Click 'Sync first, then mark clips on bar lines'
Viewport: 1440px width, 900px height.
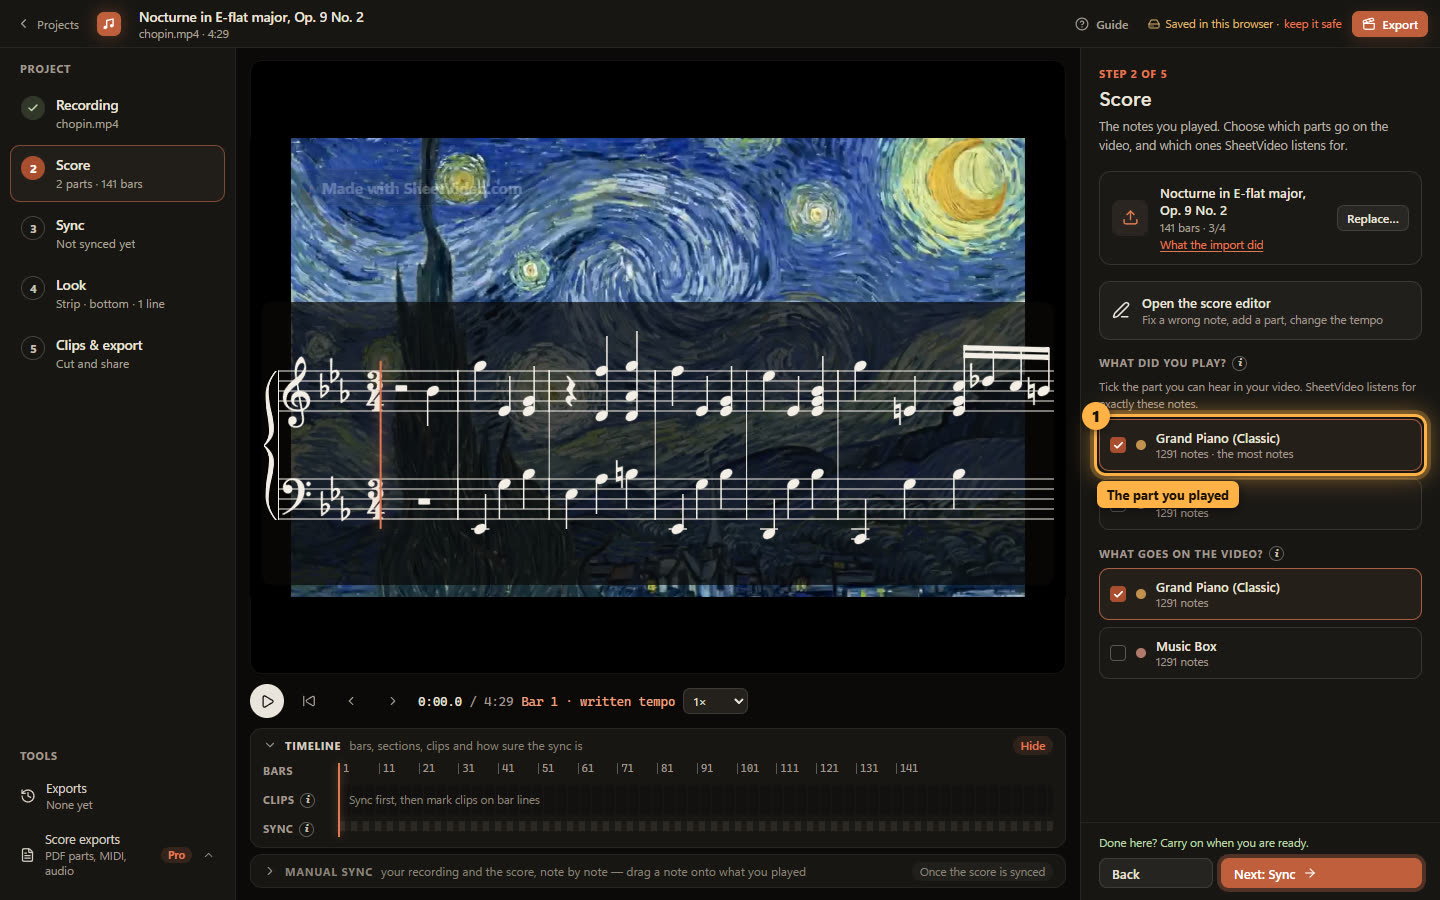[x=444, y=800]
